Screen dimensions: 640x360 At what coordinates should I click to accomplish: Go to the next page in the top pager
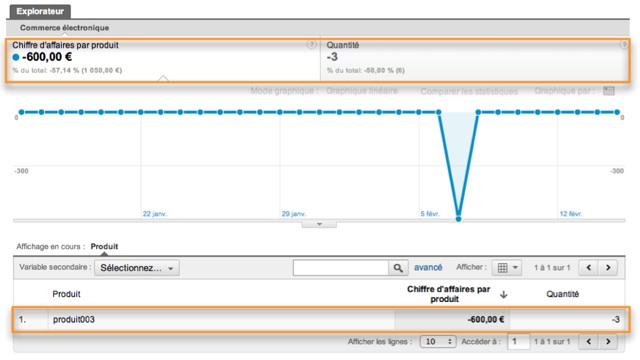608,268
